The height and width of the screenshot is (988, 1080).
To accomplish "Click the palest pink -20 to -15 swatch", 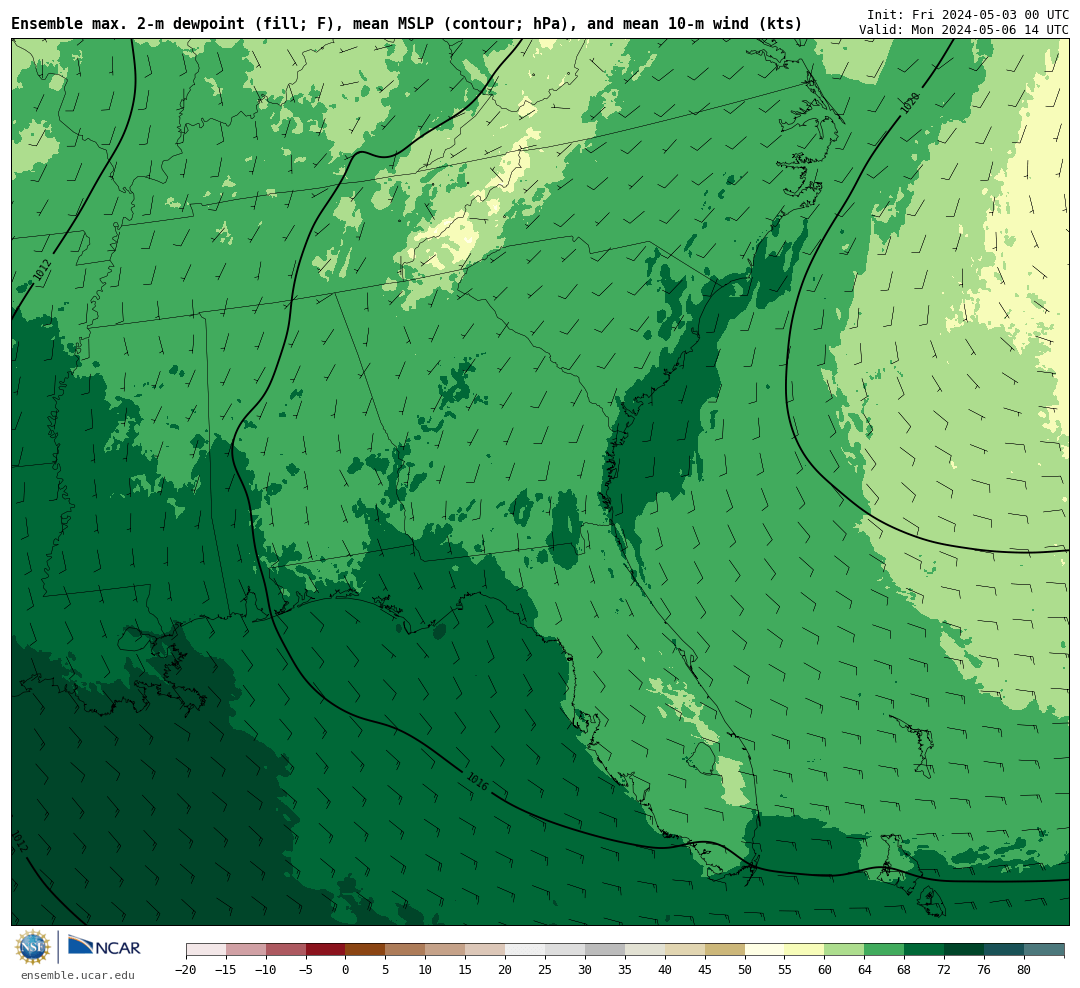I will click(206, 950).
